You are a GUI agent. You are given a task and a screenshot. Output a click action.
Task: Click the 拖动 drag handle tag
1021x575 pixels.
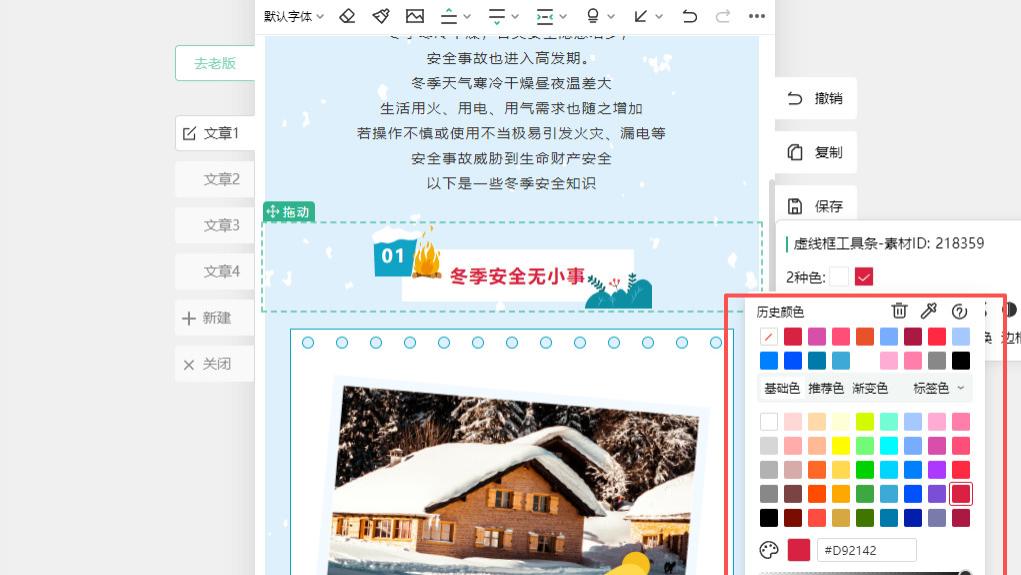point(288,212)
